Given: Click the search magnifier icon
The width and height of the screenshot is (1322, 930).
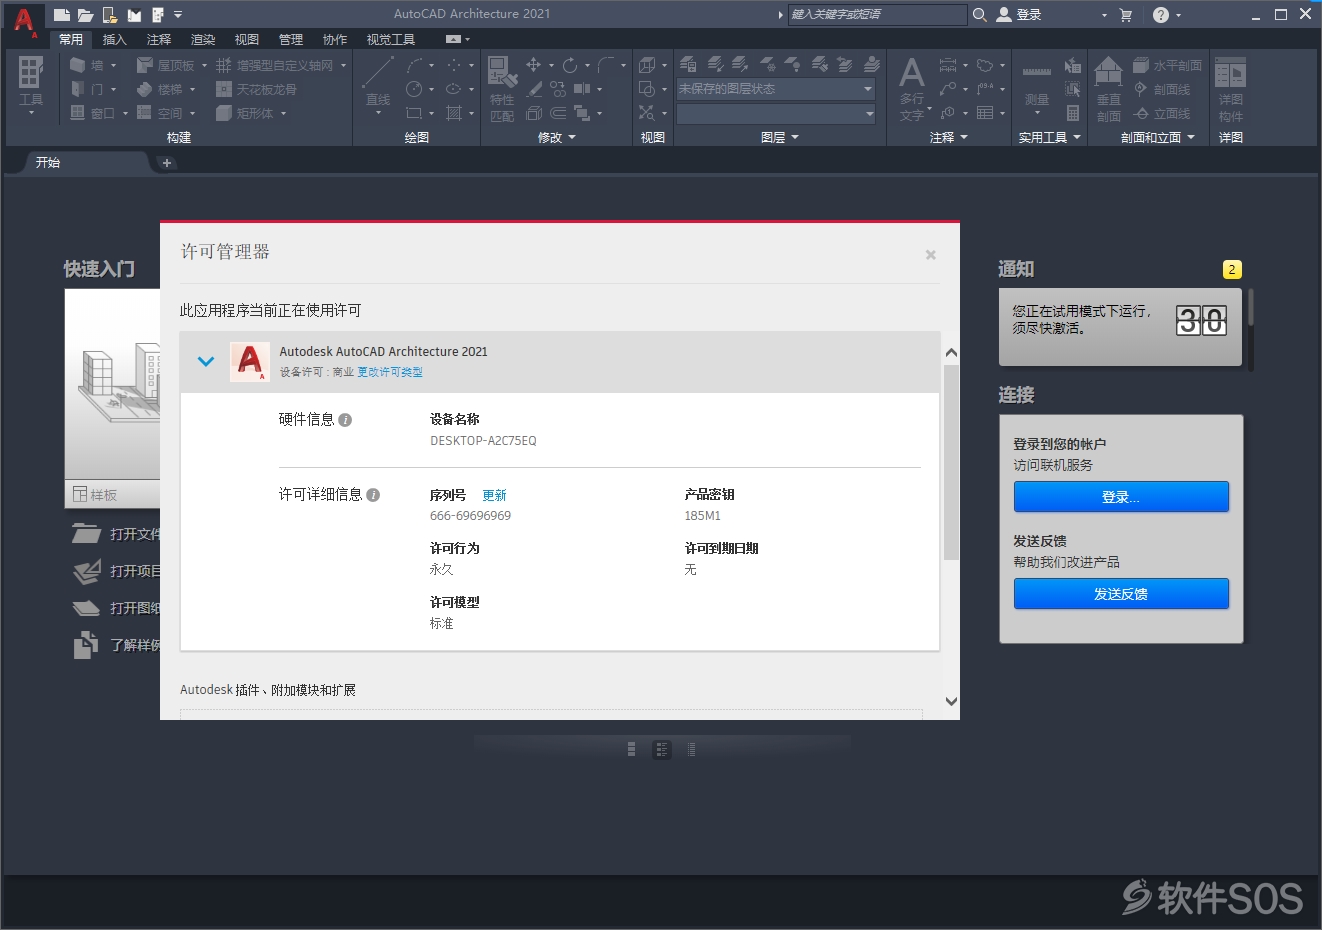Looking at the screenshot, I should 980,14.
